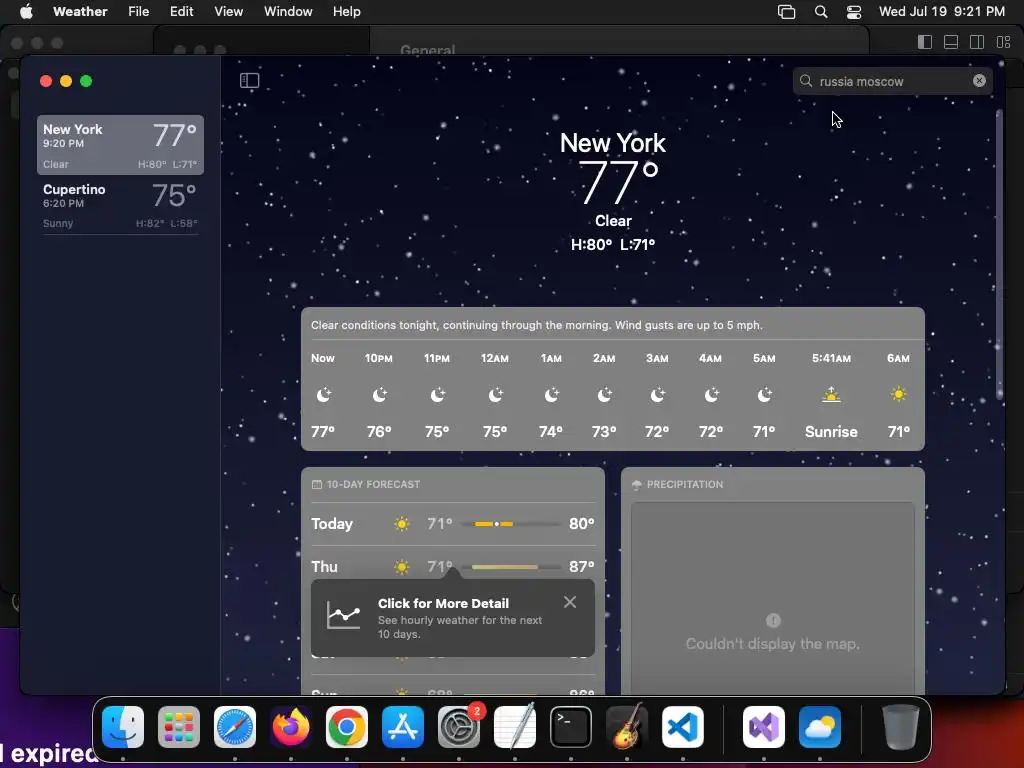Click Today's sunny icon in forecast
This screenshot has height=768, width=1024.
click(x=402, y=524)
